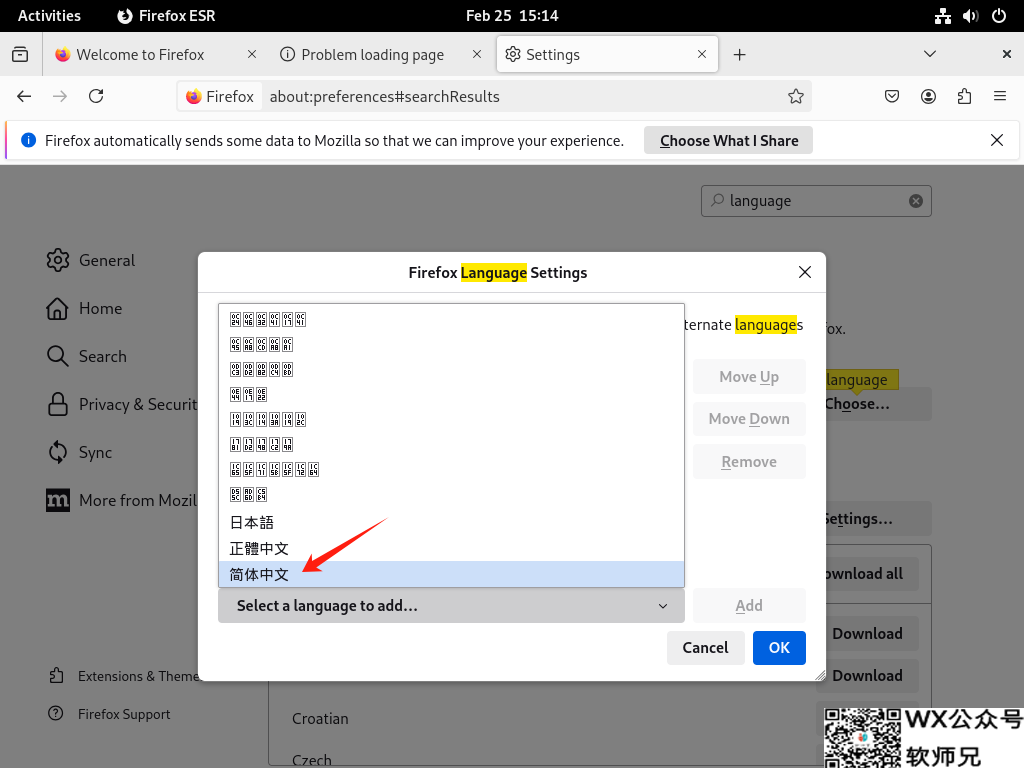Select 日本語 in the language list
This screenshot has height=768, width=1024.
click(451, 522)
